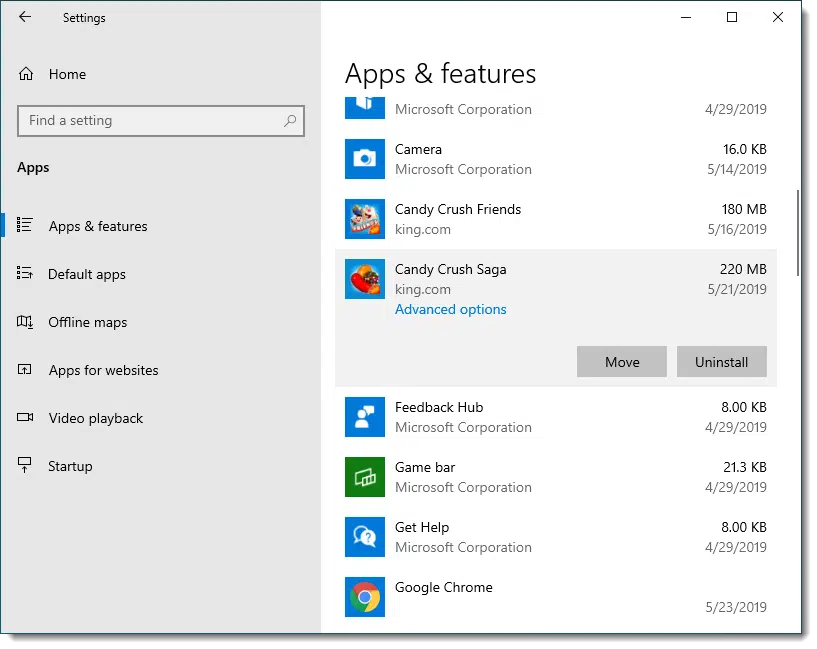Click the 5/14/2019 install date
This screenshot has width=817, height=649.
(737, 169)
